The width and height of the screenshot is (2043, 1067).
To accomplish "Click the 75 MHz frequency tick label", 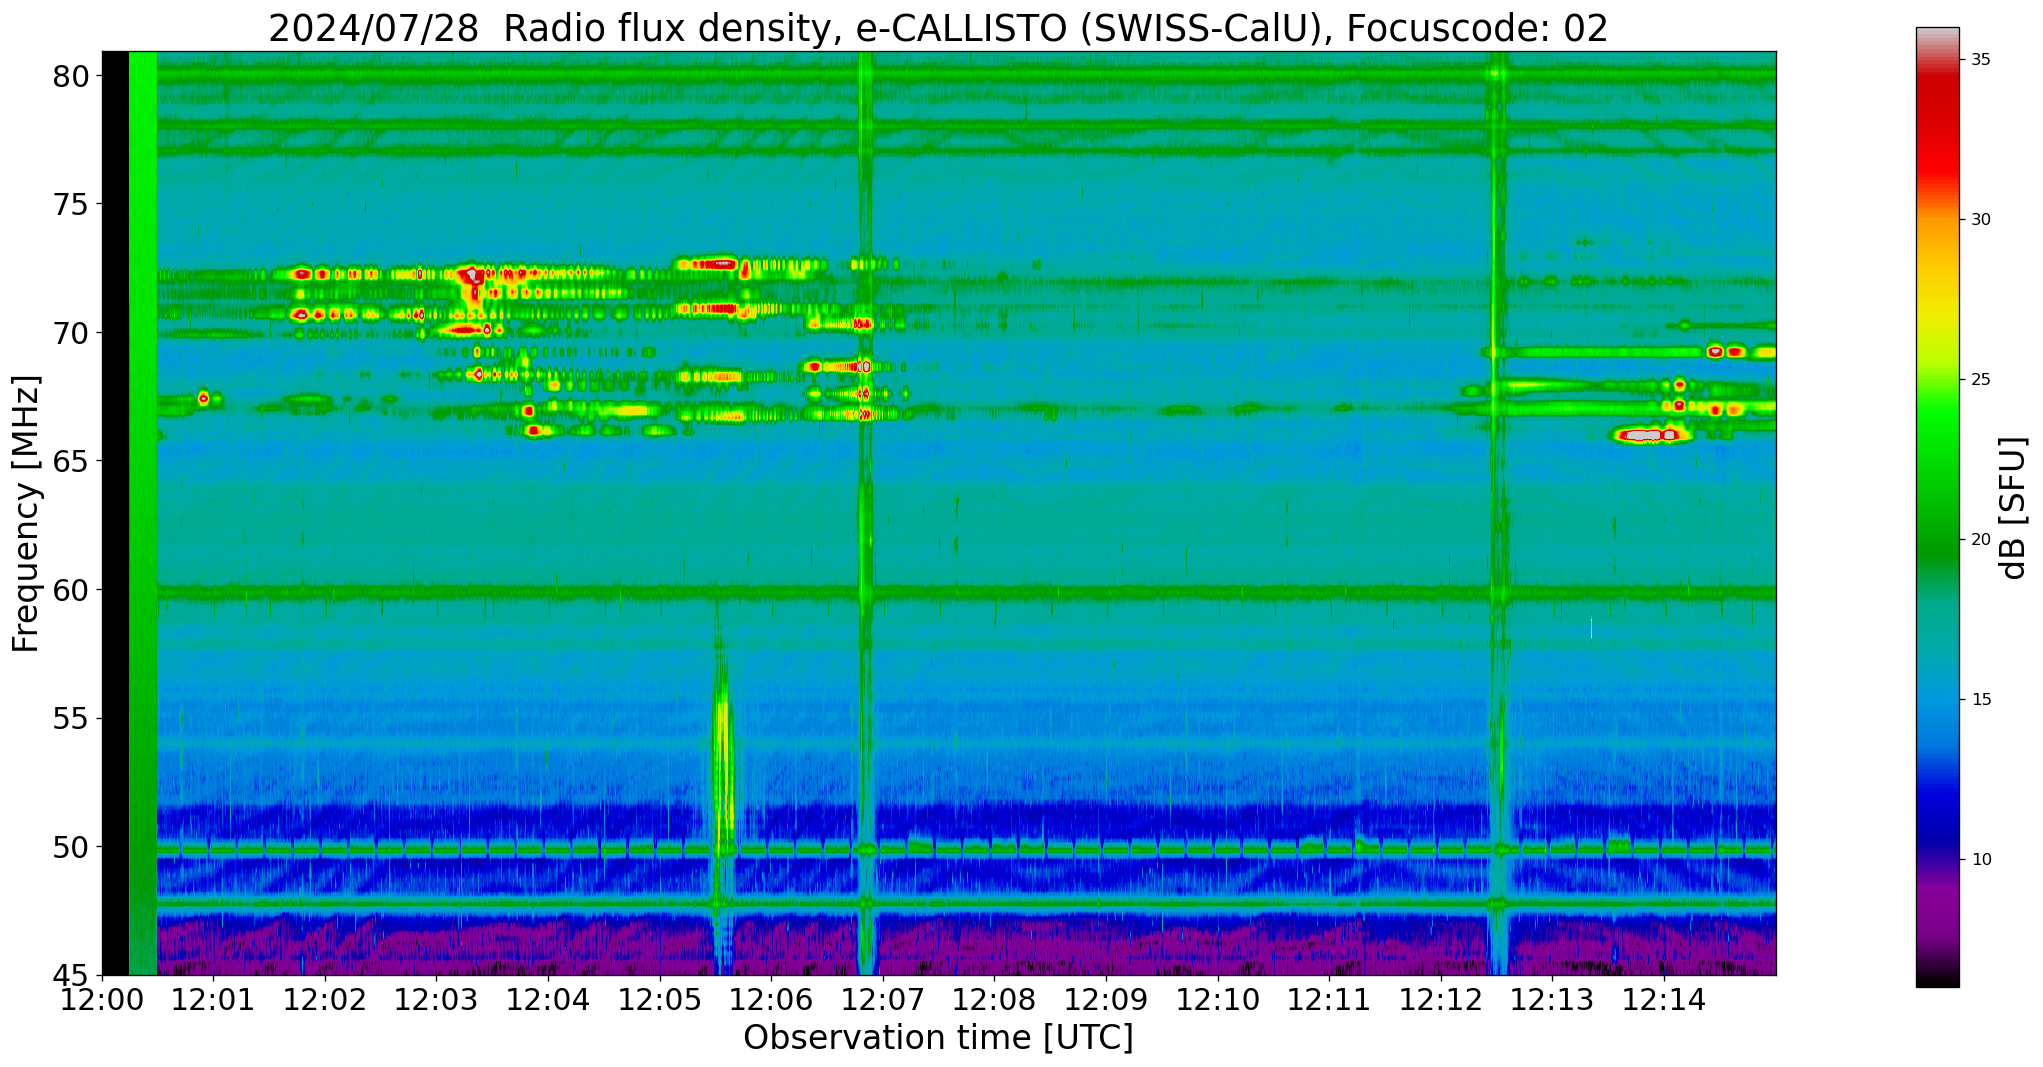I will tap(70, 205).
